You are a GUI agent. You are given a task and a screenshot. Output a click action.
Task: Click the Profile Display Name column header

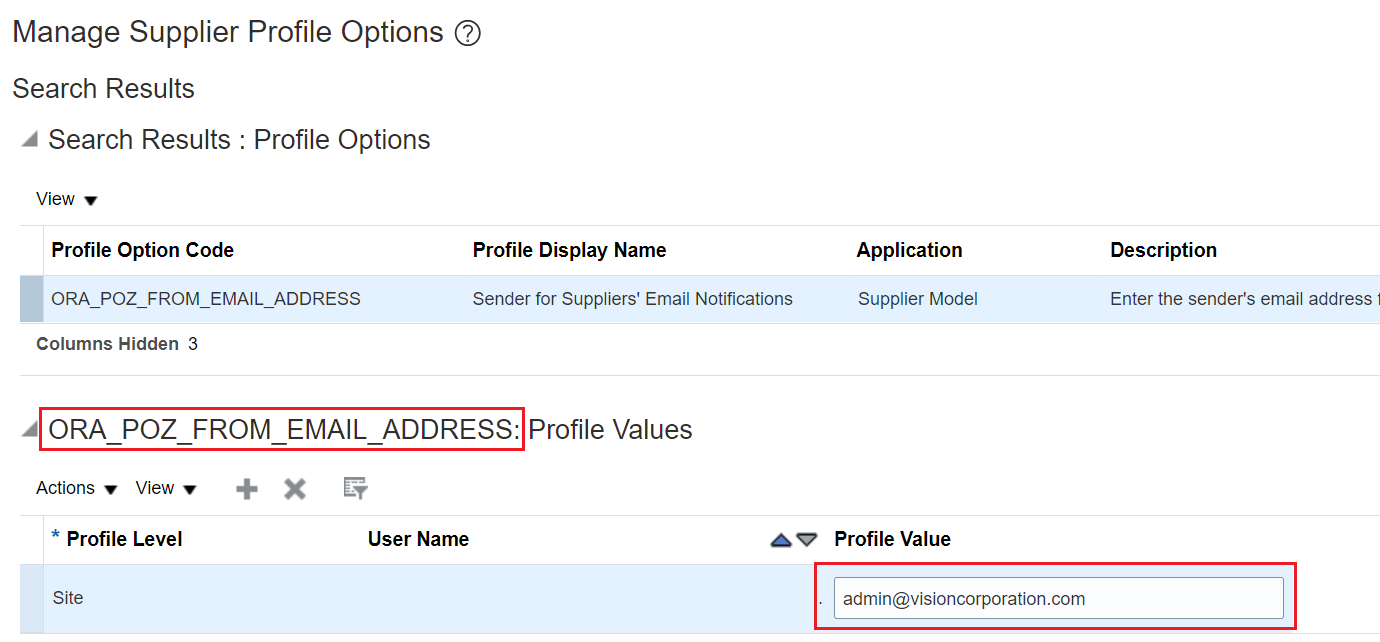tap(569, 250)
